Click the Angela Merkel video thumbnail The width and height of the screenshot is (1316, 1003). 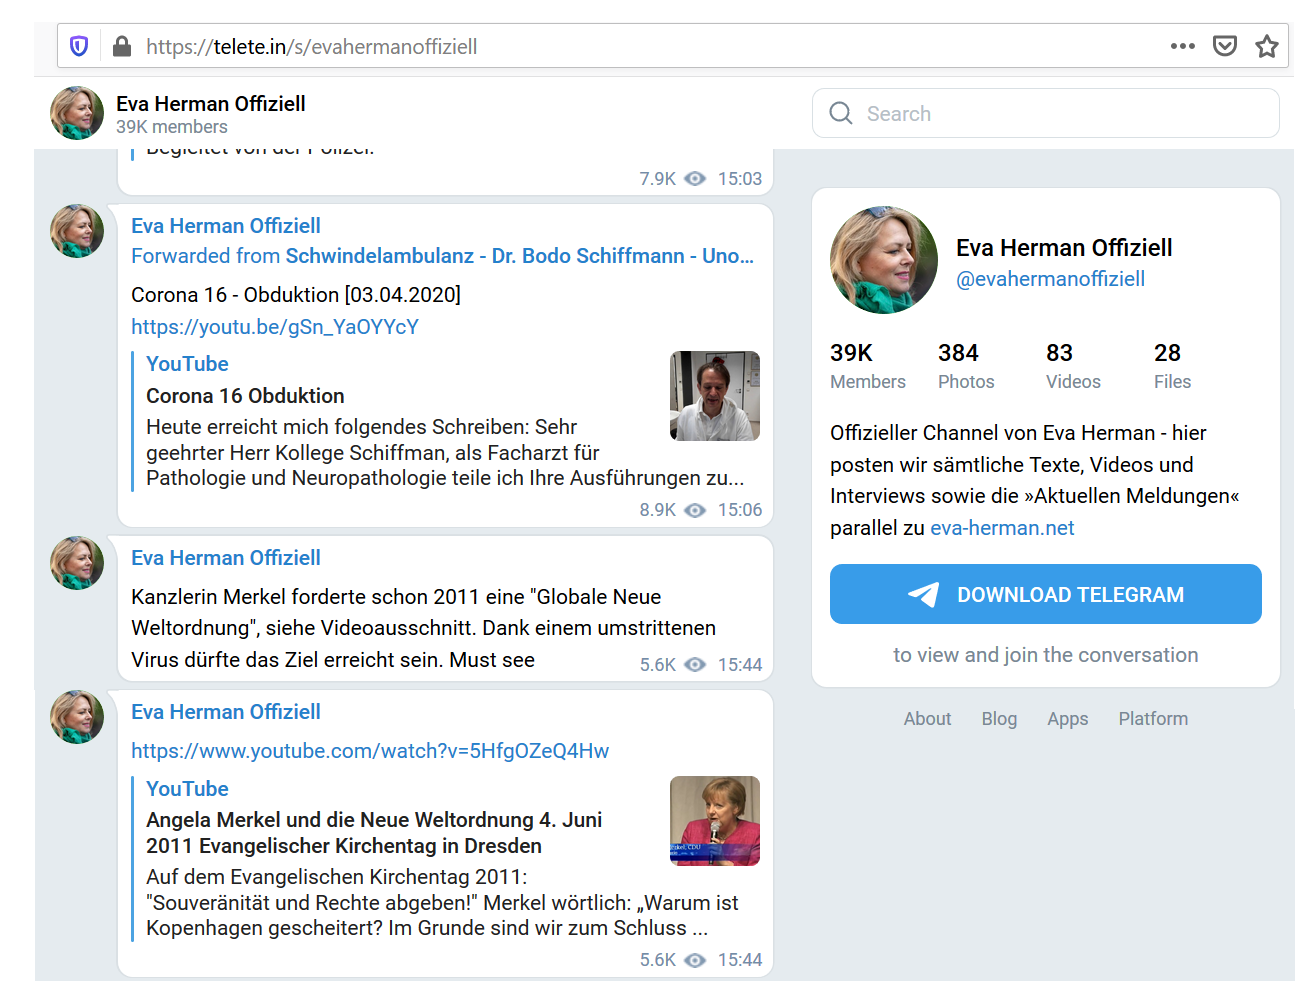coord(714,821)
